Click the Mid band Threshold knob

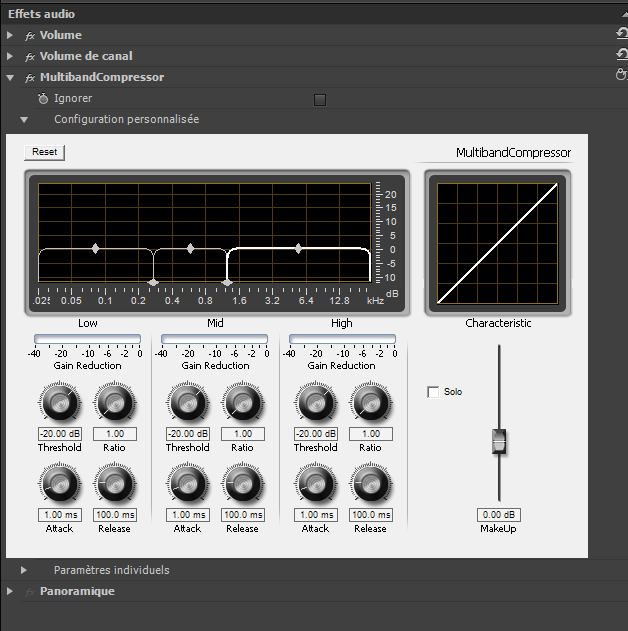click(188, 403)
